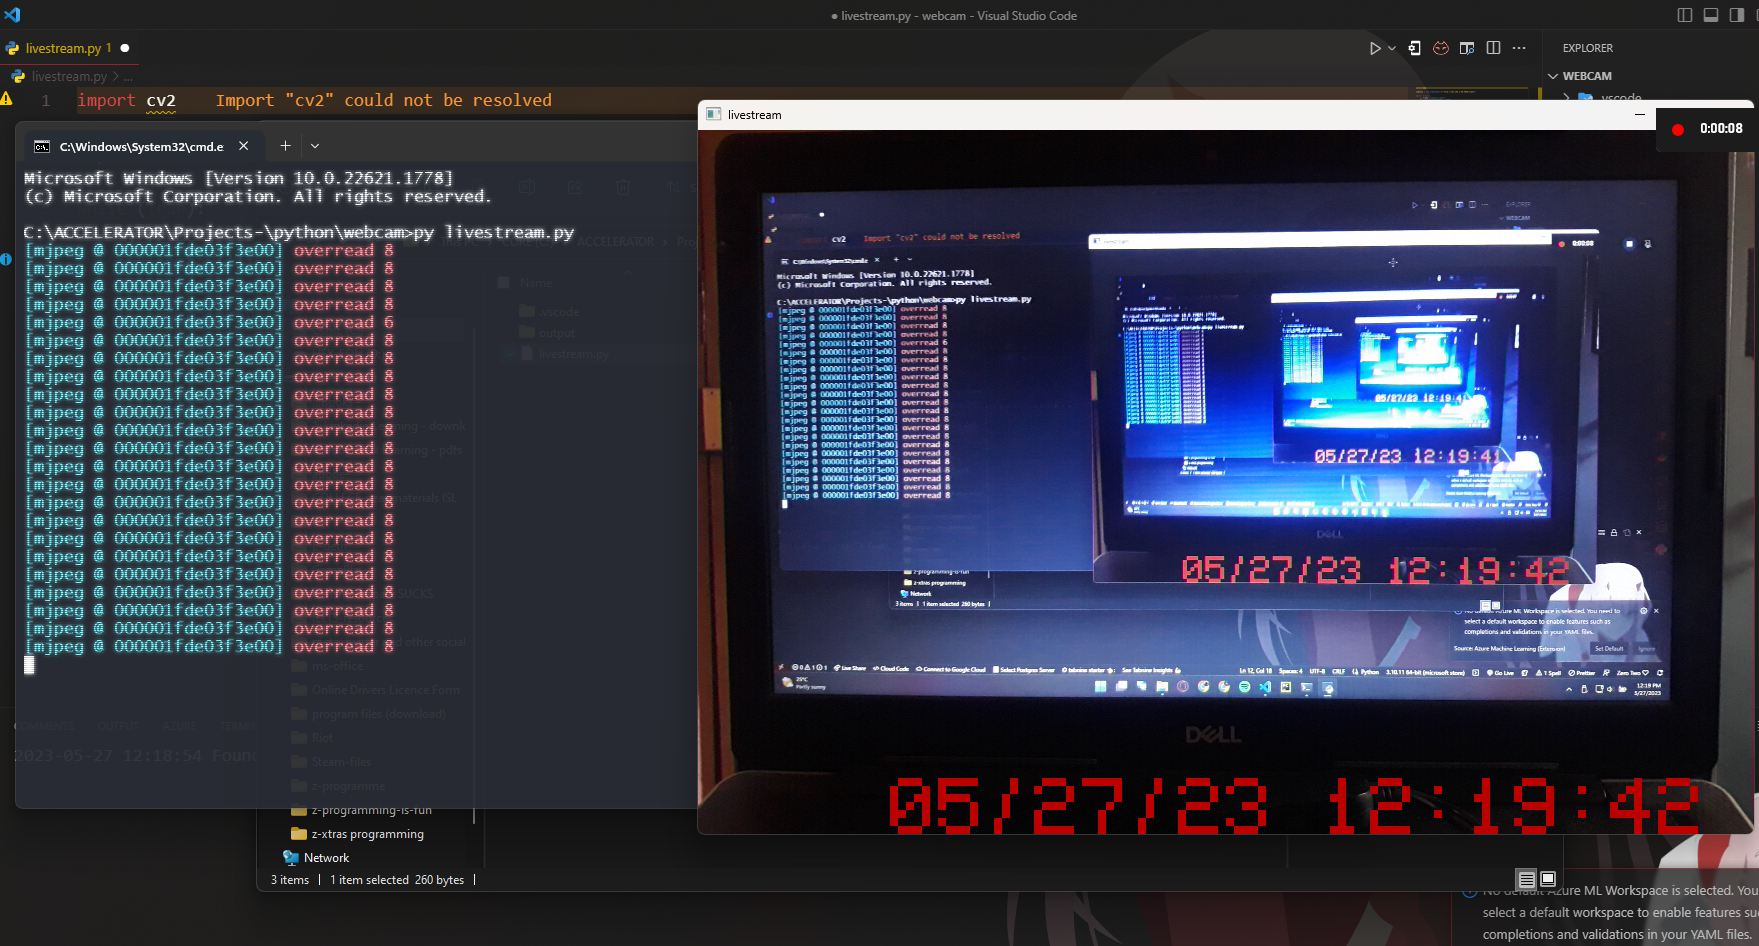Select the livestream.py editor tab

click(x=67, y=48)
